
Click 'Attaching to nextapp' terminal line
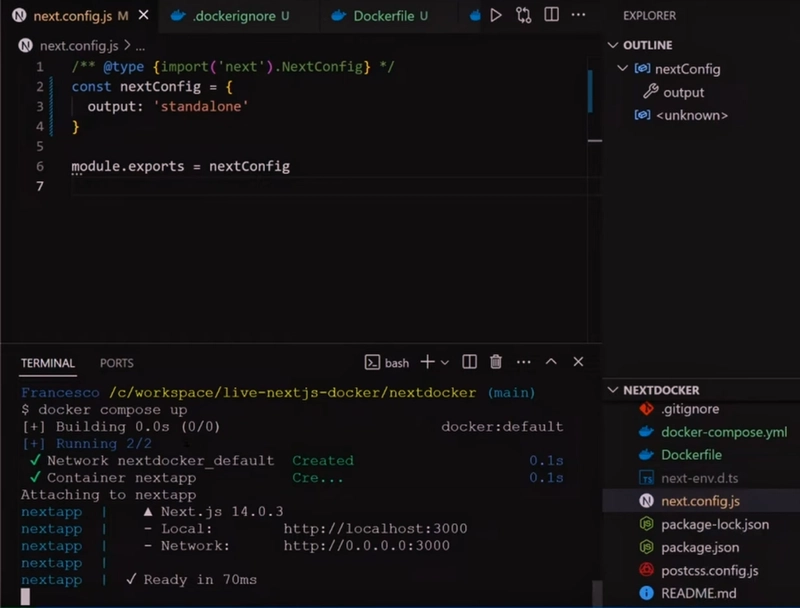tap(108, 495)
